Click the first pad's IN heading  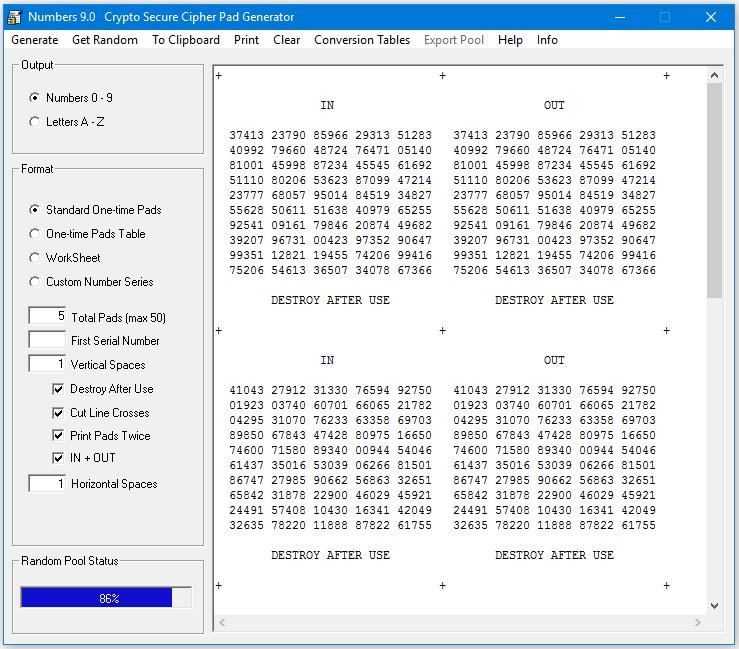click(x=327, y=105)
